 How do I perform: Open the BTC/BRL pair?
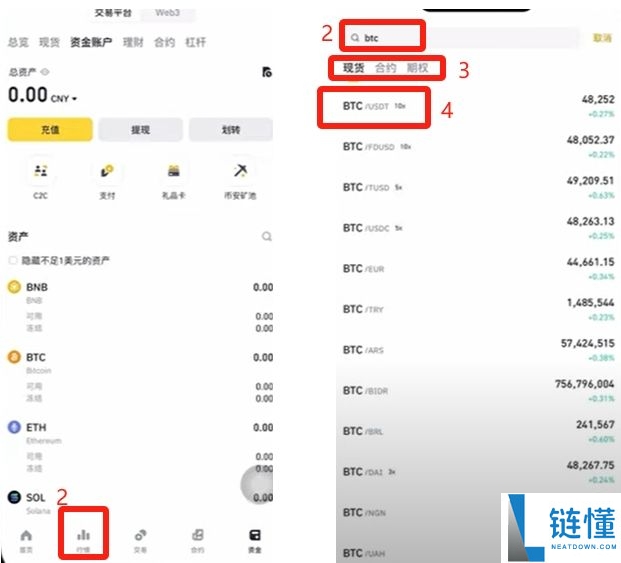[x=478, y=431]
